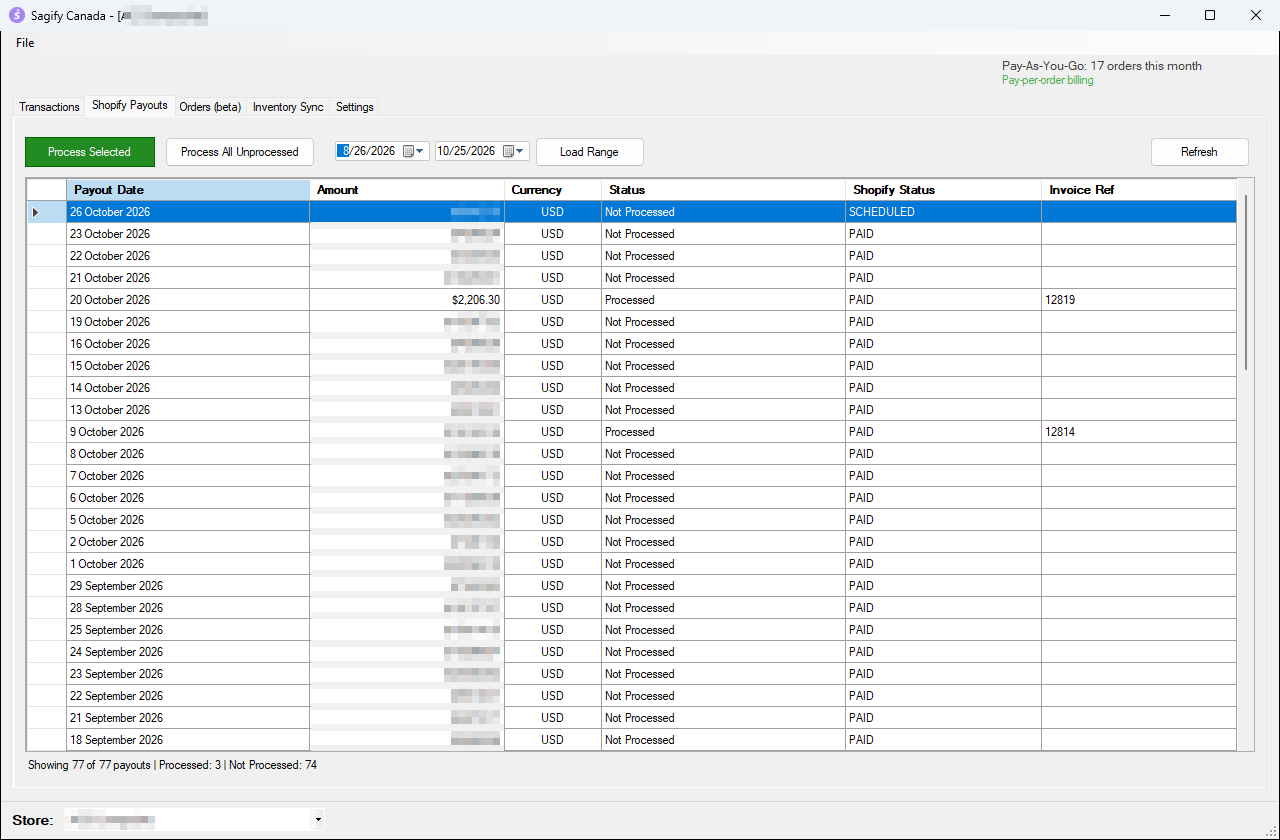Select the Shopify Payouts tab

coord(130,105)
